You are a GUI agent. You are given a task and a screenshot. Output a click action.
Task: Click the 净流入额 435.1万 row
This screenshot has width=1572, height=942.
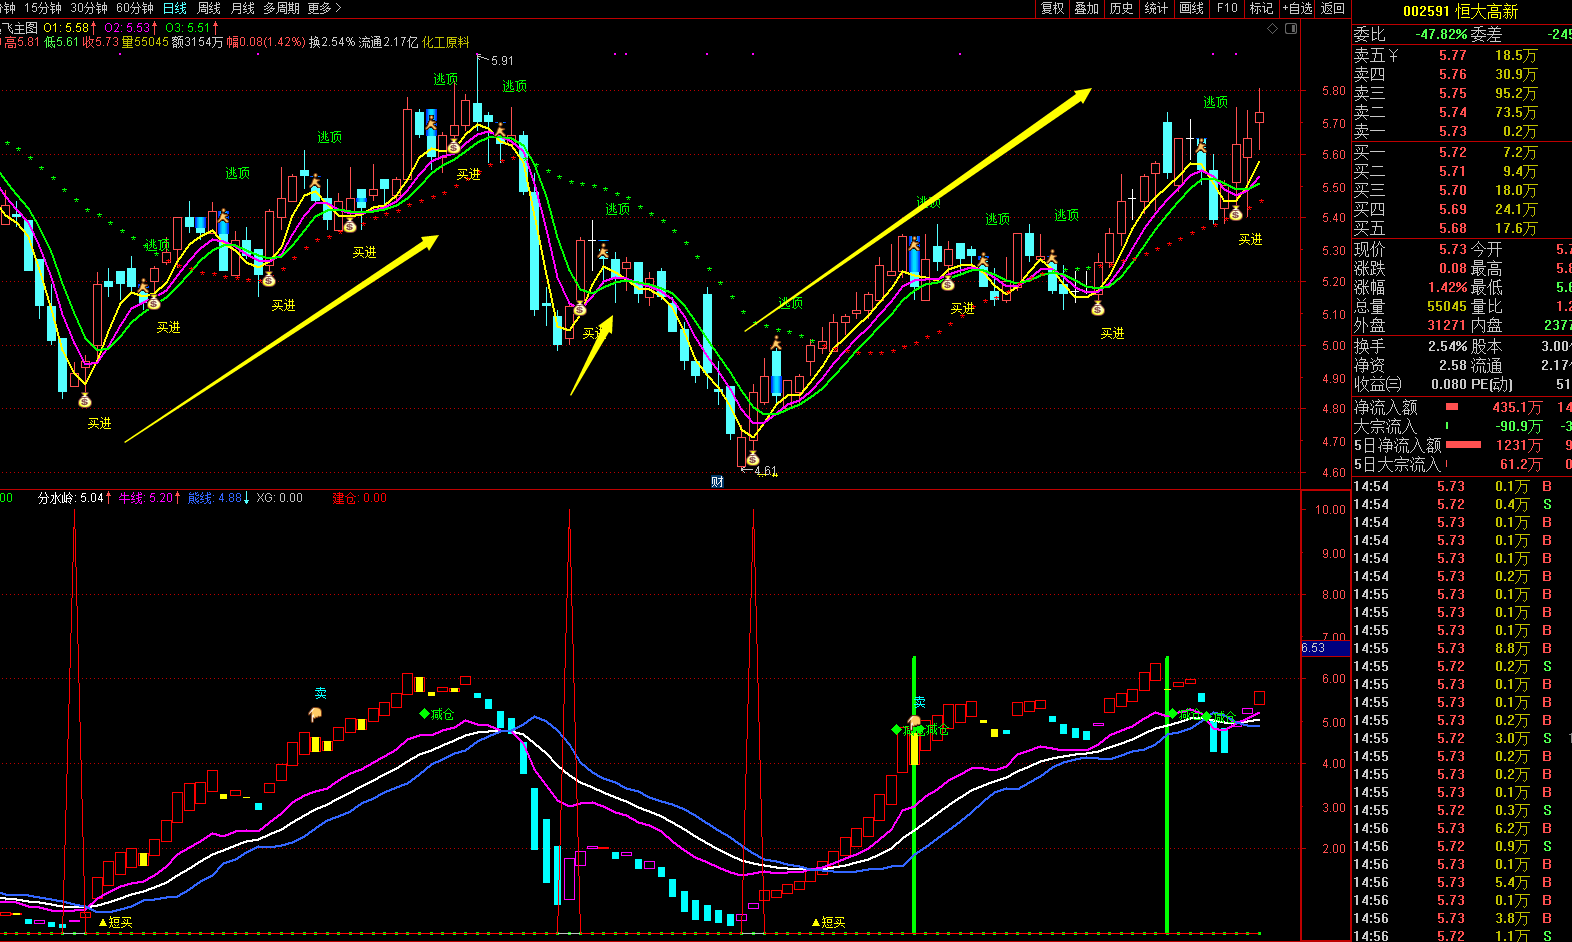[1462, 407]
